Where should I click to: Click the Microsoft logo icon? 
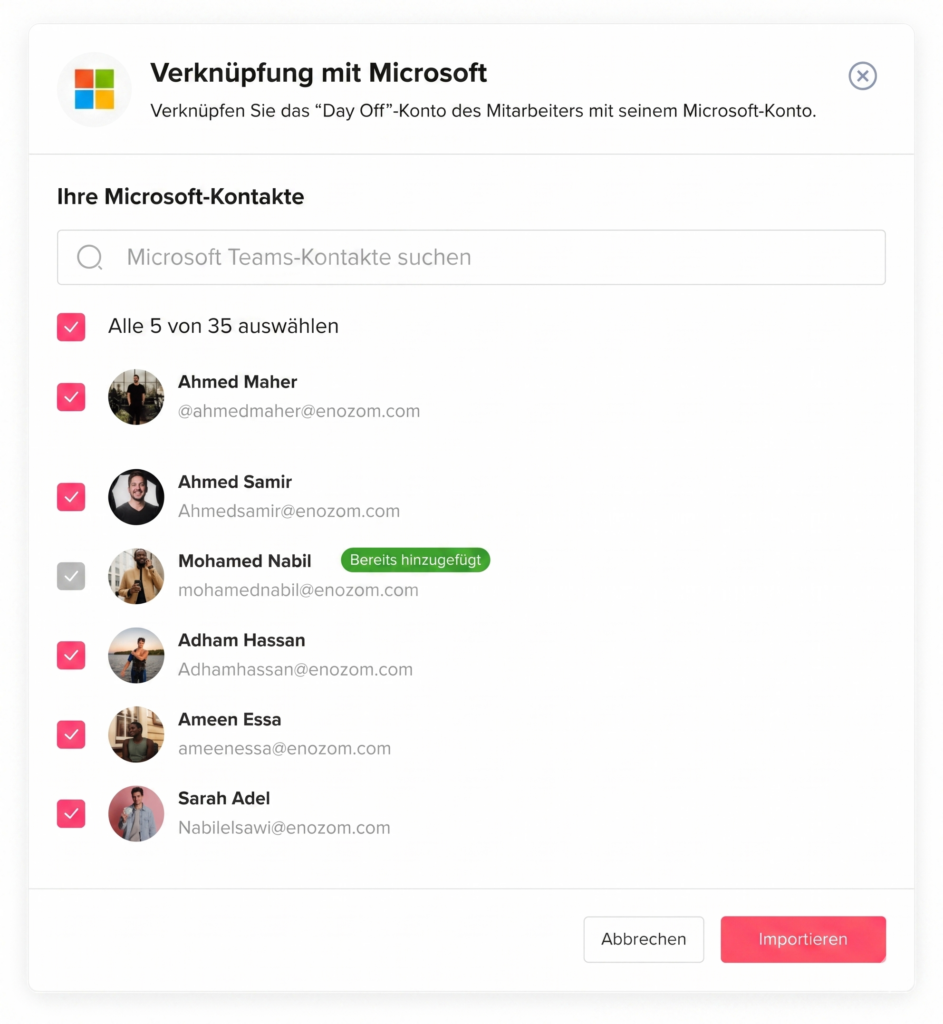[94, 90]
